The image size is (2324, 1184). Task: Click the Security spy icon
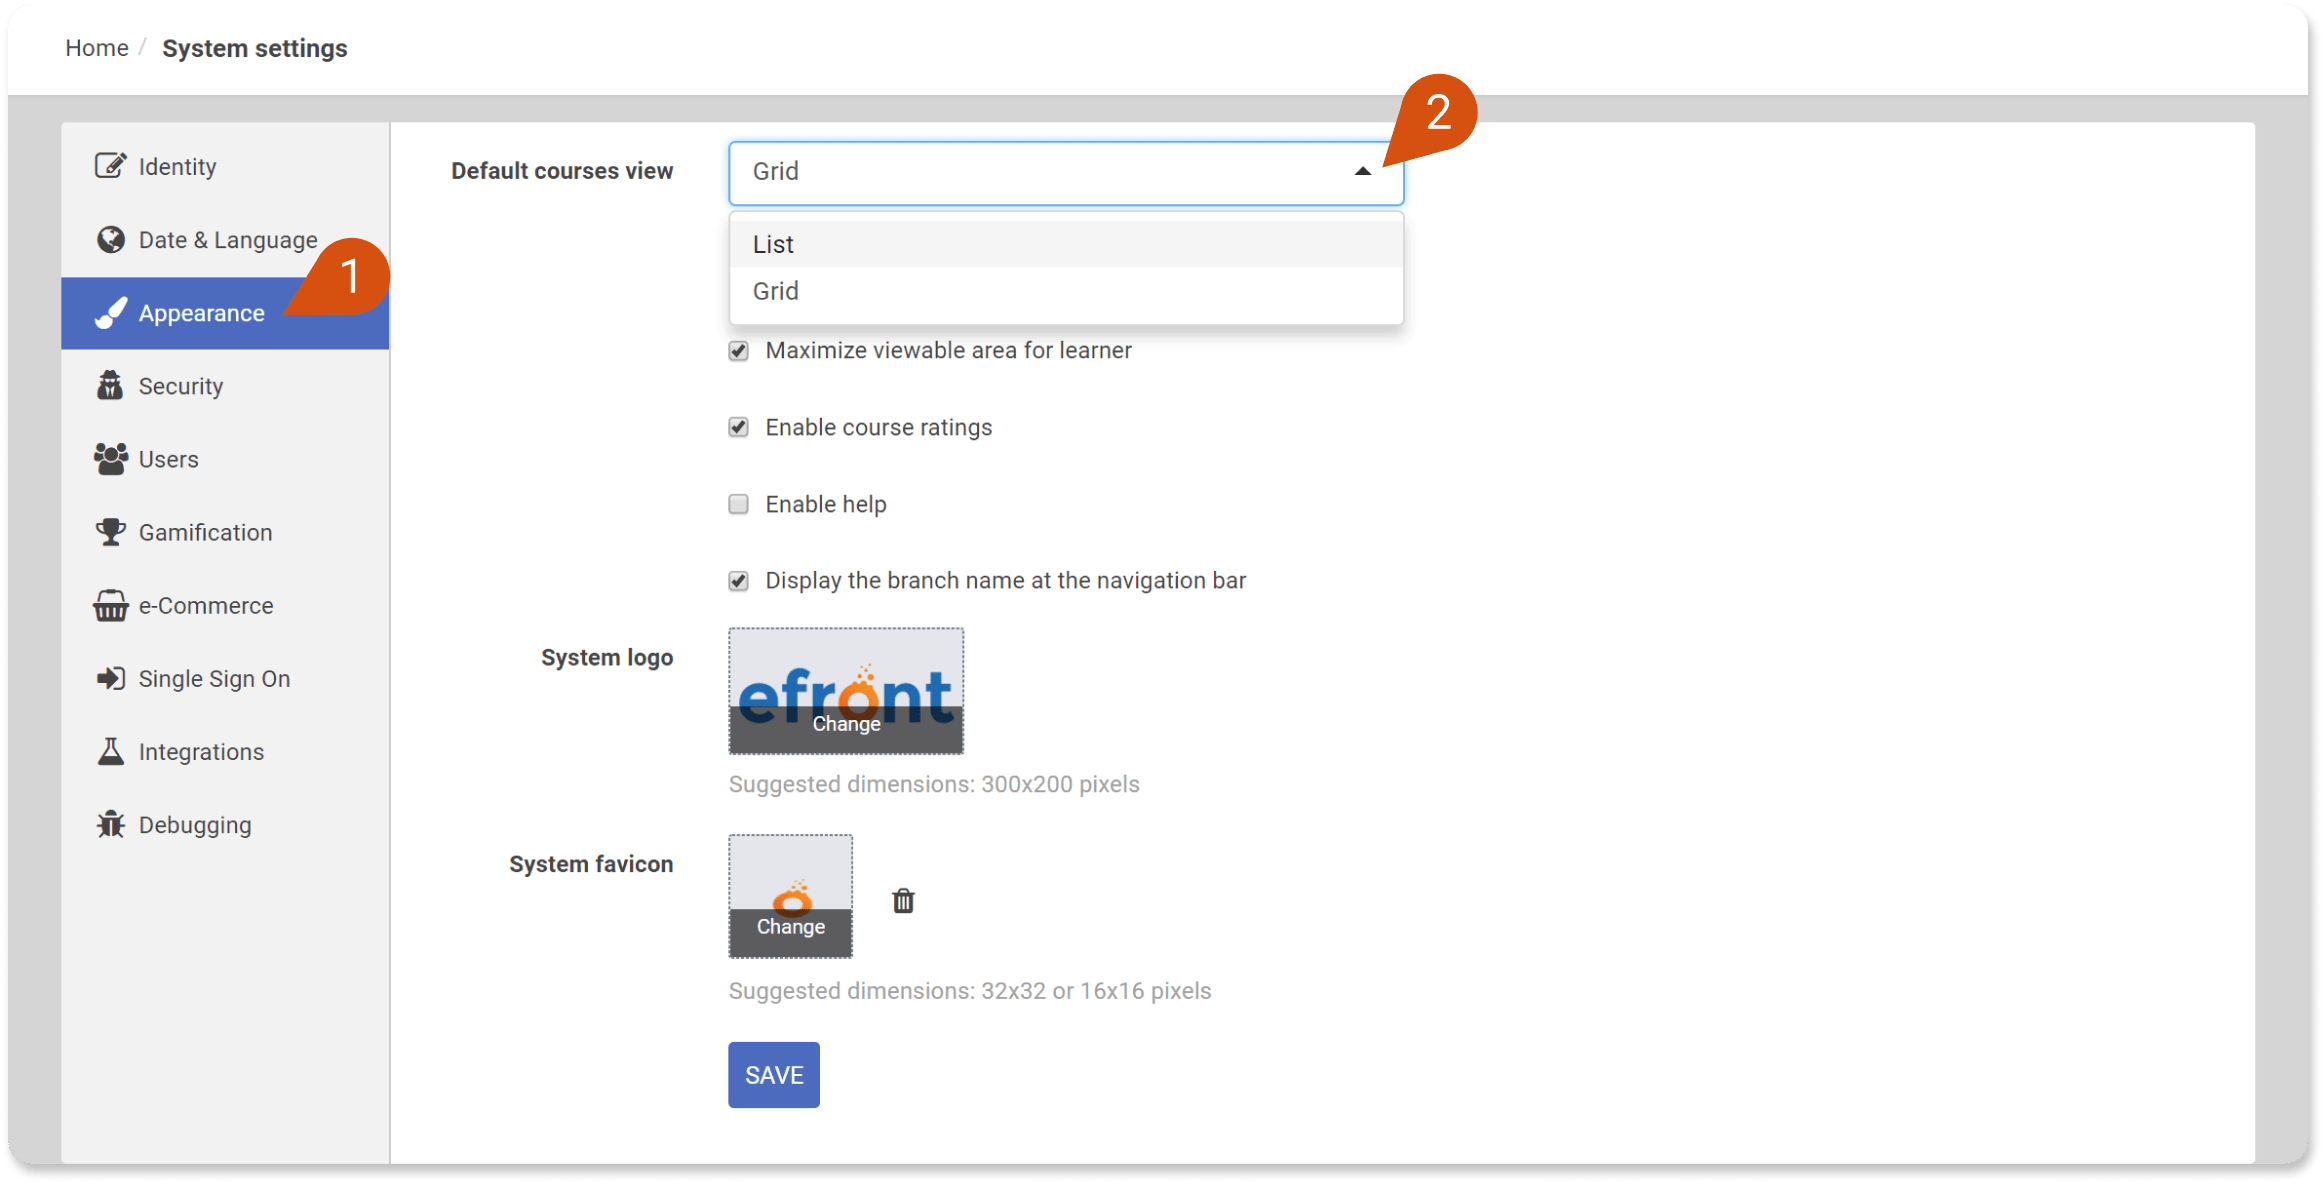pos(110,386)
